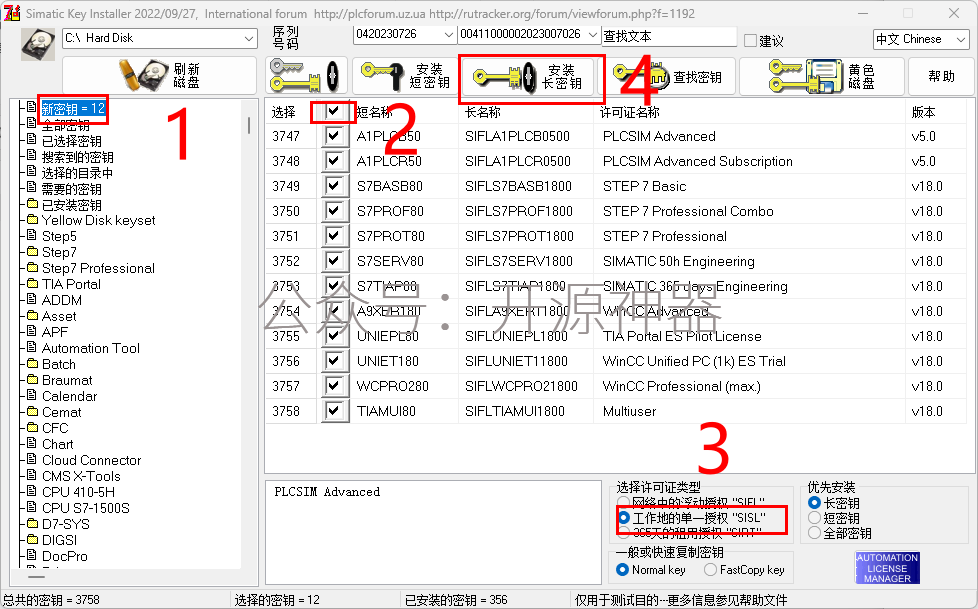978x609 pixels.
Task: Click the hard disk drive icon
Action: [x=38, y=44]
